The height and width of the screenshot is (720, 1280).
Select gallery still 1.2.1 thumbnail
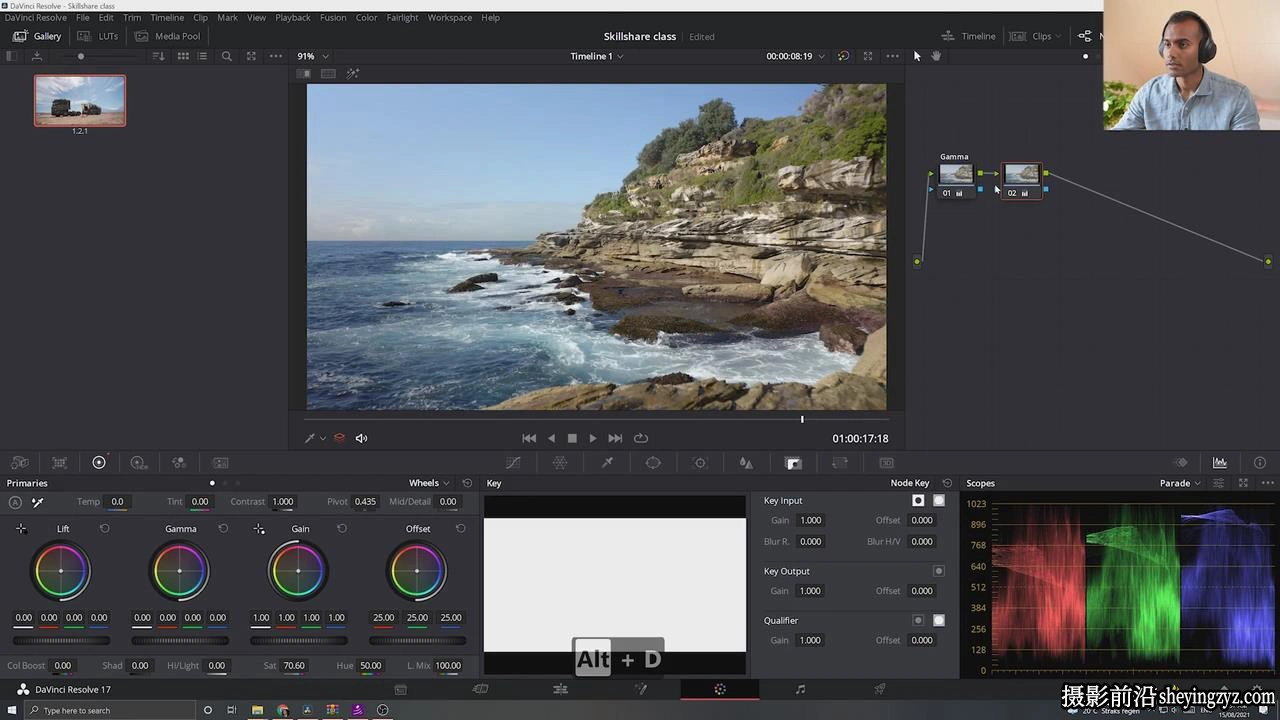point(80,100)
